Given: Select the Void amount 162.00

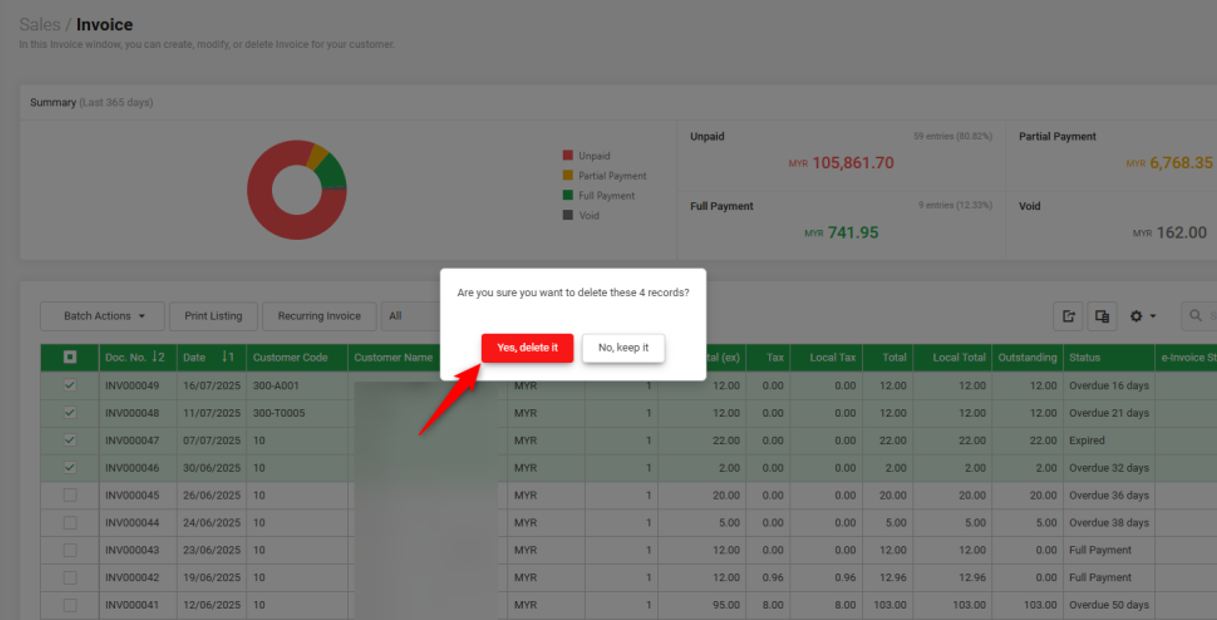Looking at the screenshot, I should pyautogui.click(x=1181, y=232).
